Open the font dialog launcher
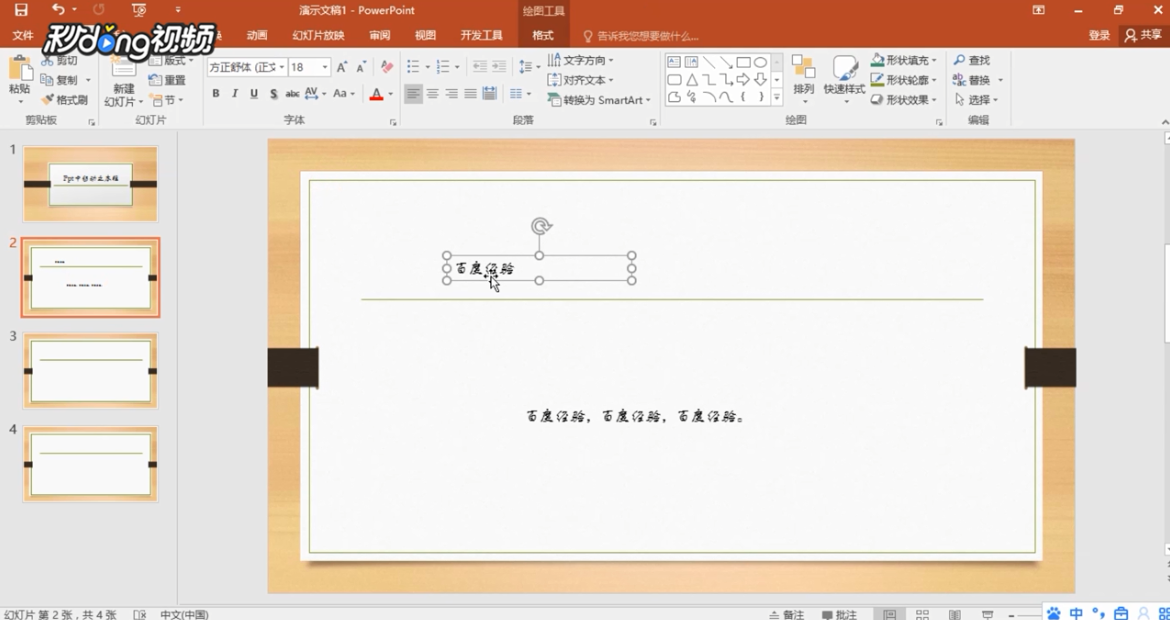1170x620 pixels. [x=393, y=122]
